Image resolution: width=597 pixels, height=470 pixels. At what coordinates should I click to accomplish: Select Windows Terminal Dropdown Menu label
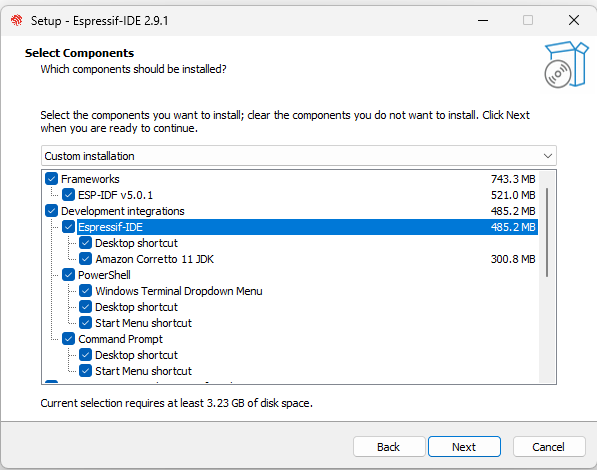tap(179, 291)
